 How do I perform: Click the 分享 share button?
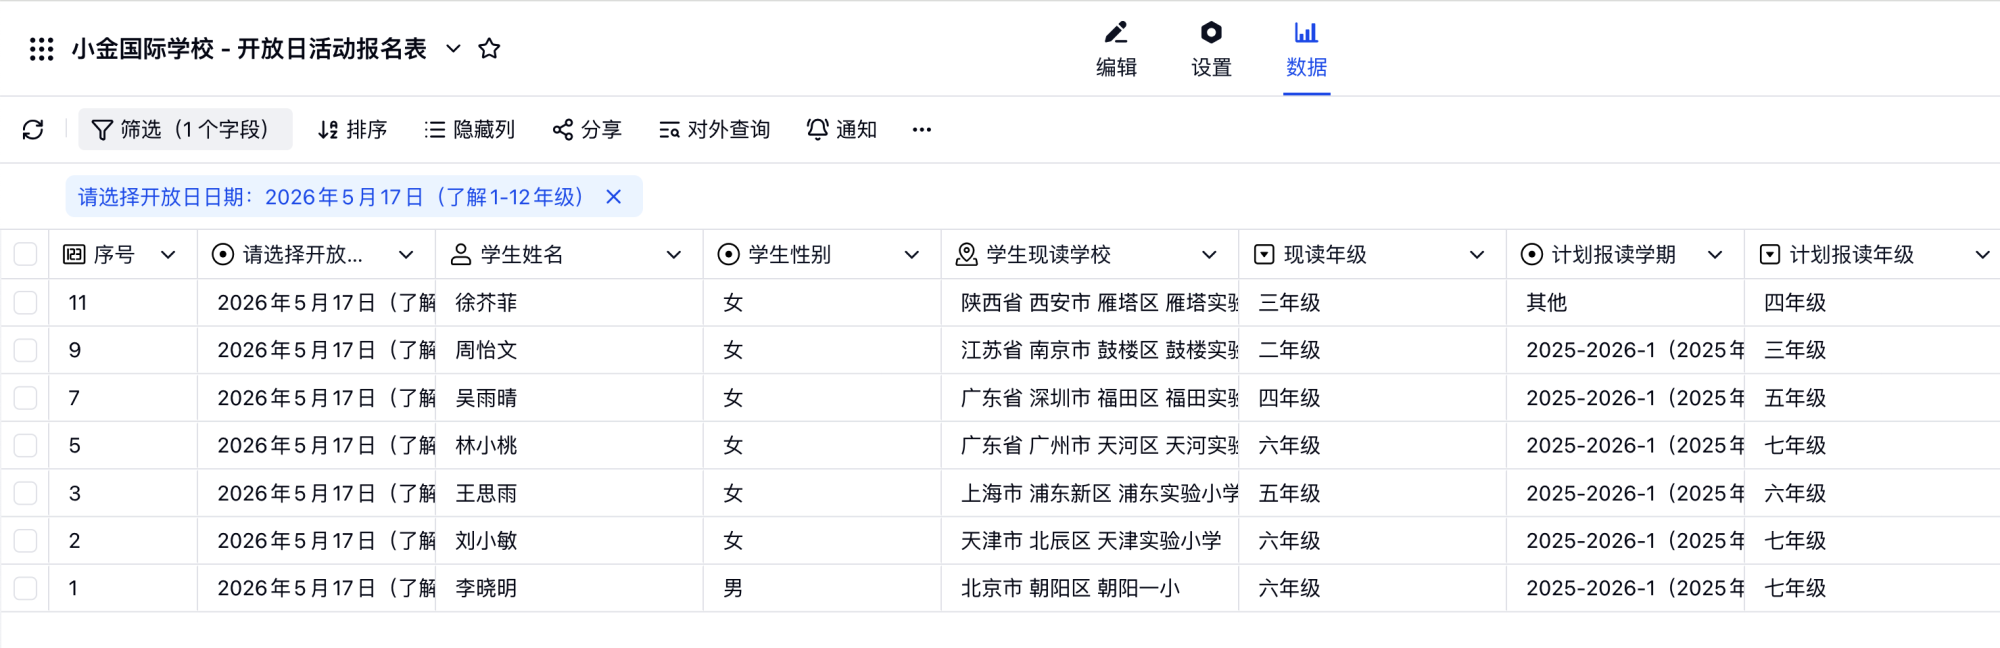[x=587, y=130]
